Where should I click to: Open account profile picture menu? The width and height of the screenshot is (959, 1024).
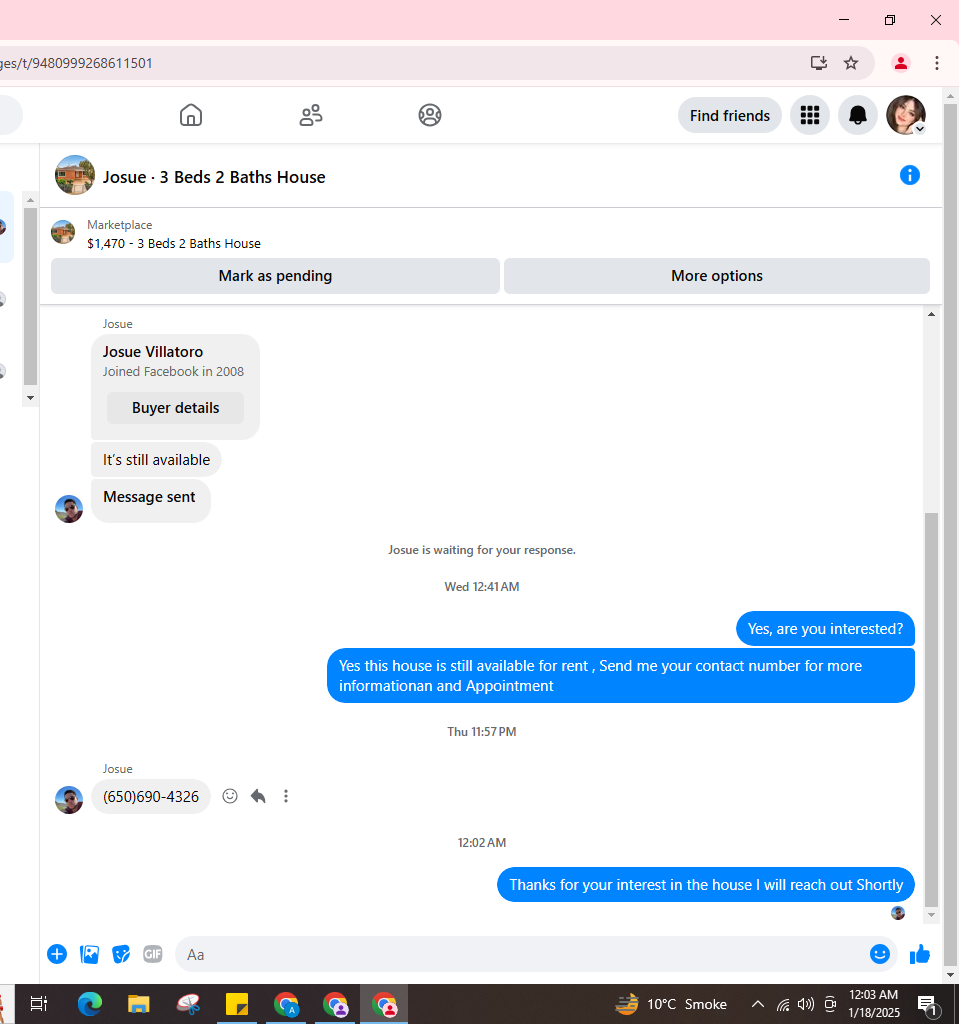(x=906, y=115)
